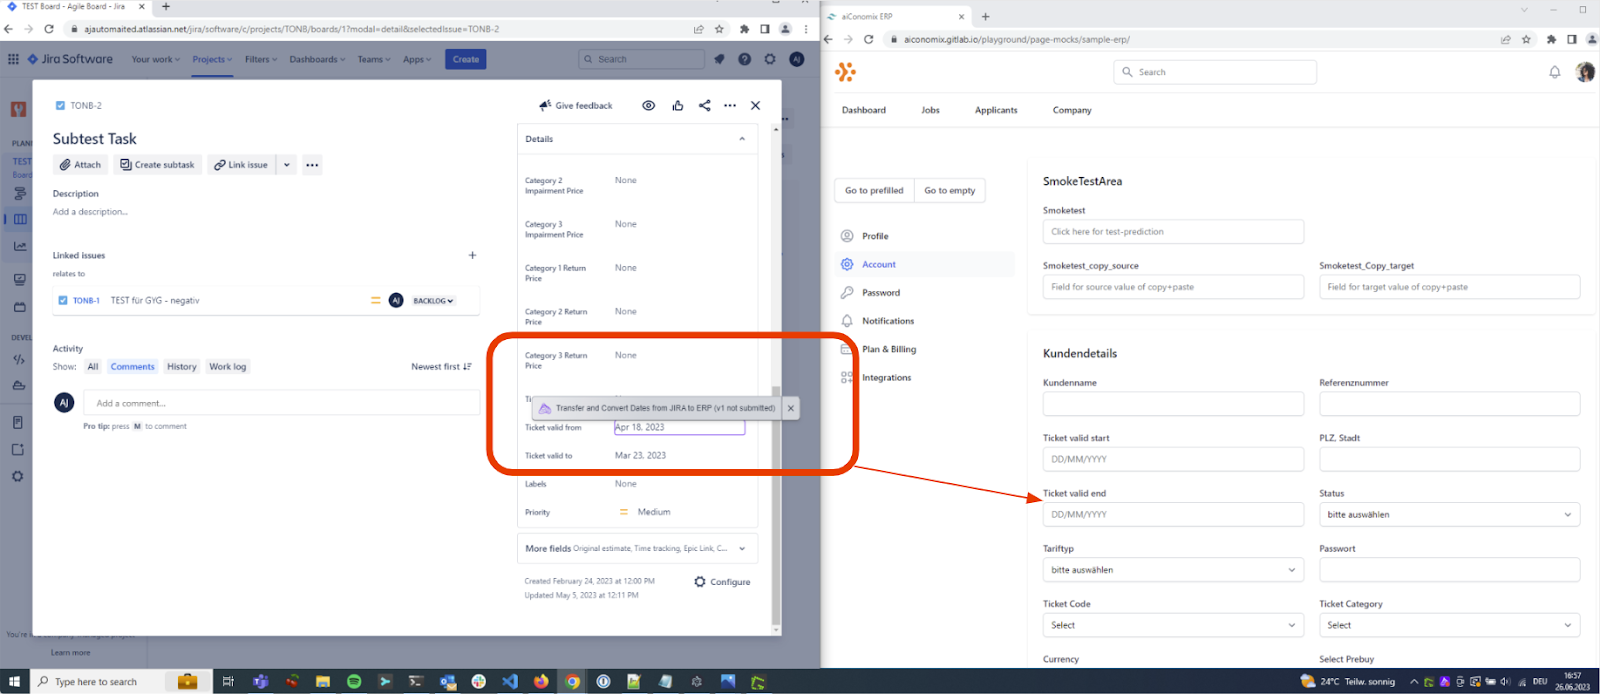
Task: Click the blue Create button in Jira
Action: pos(466,59)
